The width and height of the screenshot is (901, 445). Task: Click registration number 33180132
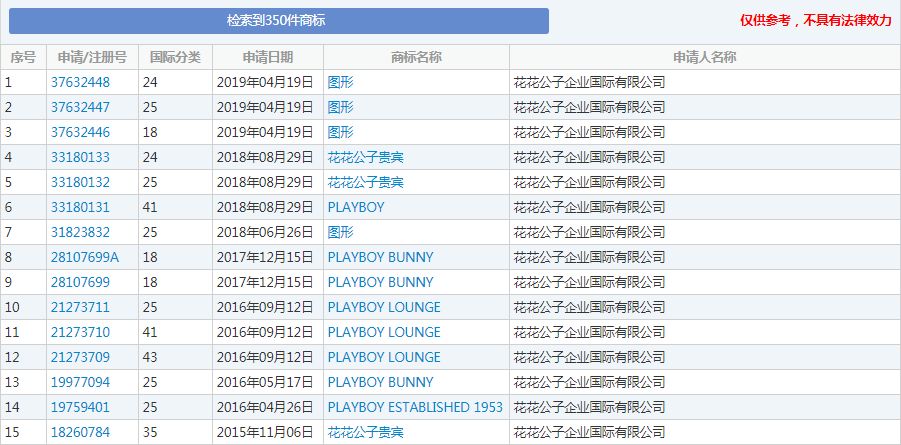[80, 182]
